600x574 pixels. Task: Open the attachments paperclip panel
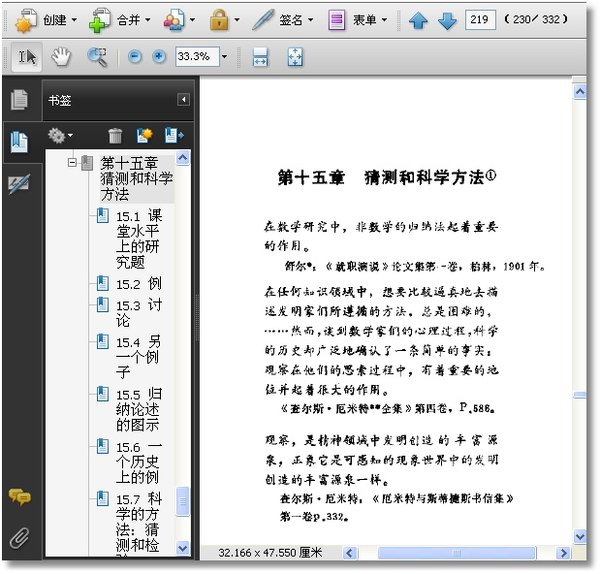pyautogui.click(x=18, y=537)
